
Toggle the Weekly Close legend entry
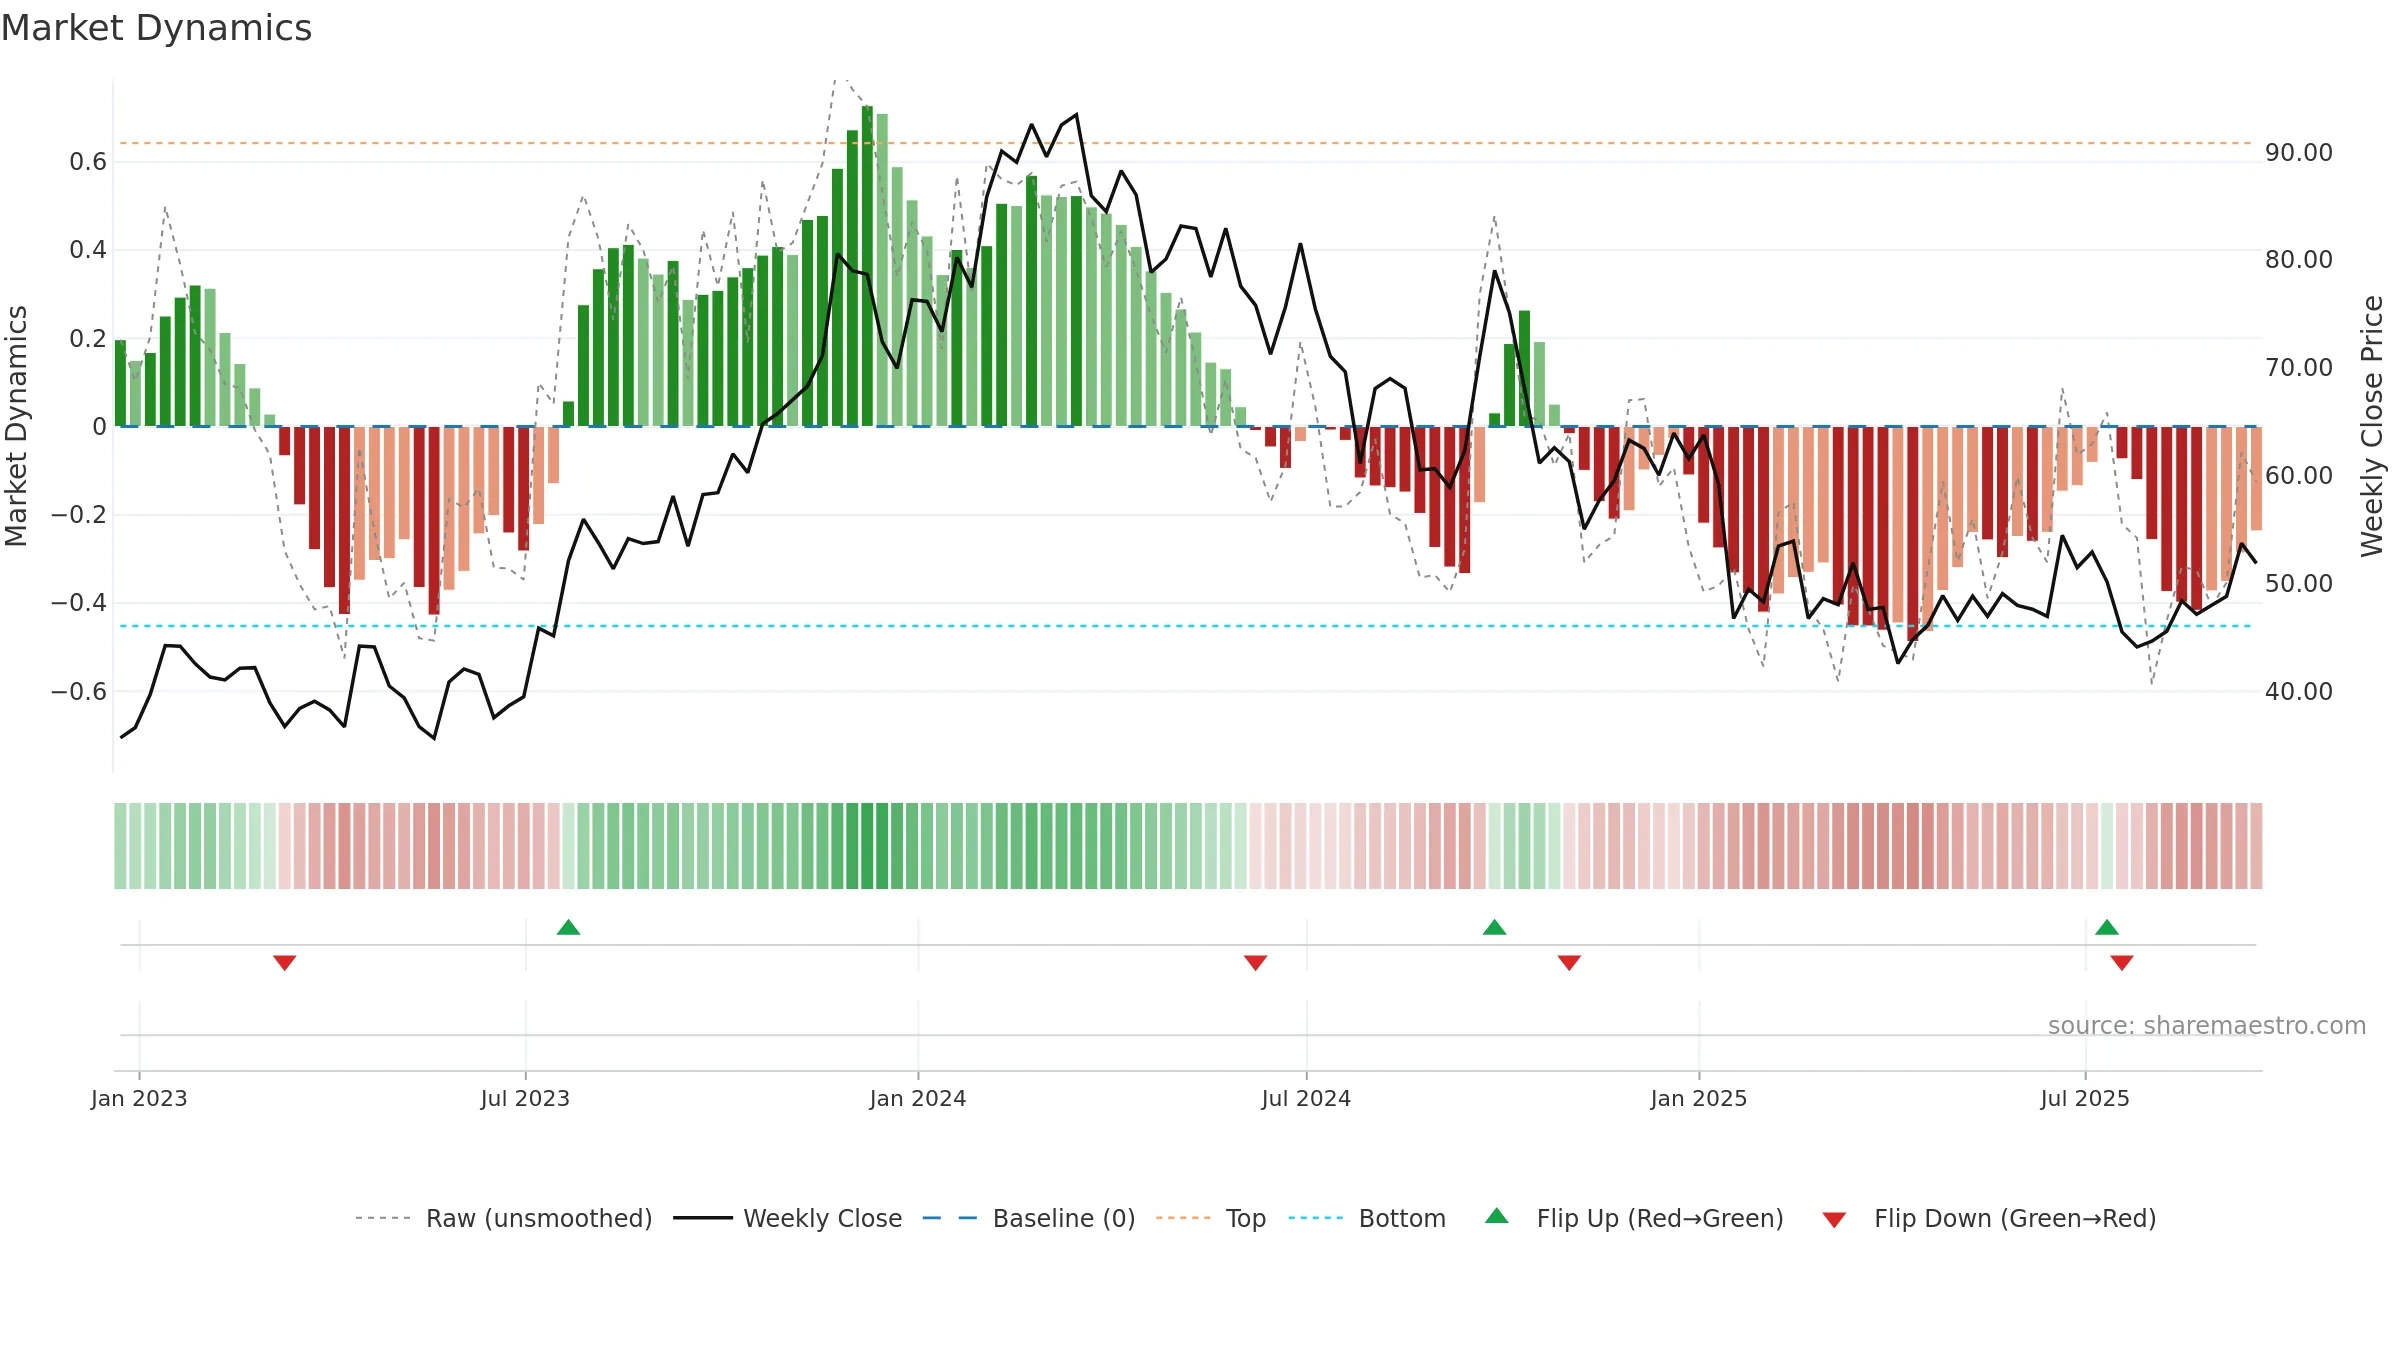click(x=788, y=1218)
